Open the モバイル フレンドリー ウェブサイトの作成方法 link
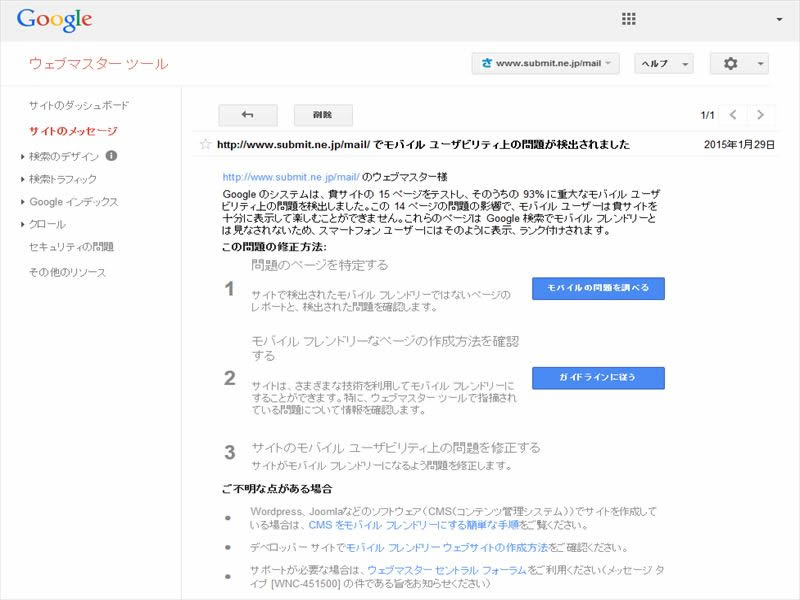This screenshot has height=600, width=800. click(447, 548)
